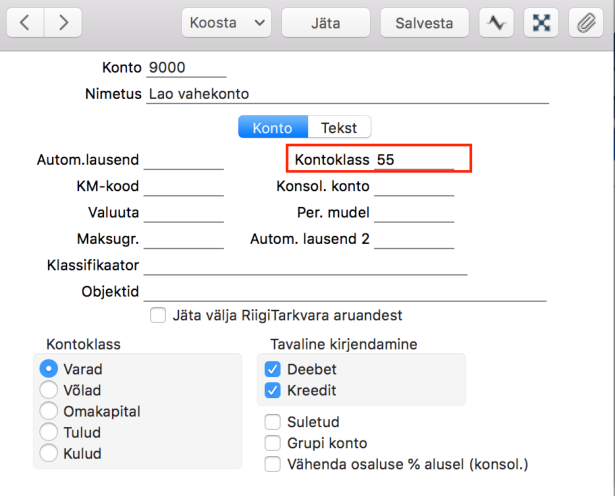Click the Per. mudel field
The height and width of the screenshot is (497, 615).
point(414,213)
